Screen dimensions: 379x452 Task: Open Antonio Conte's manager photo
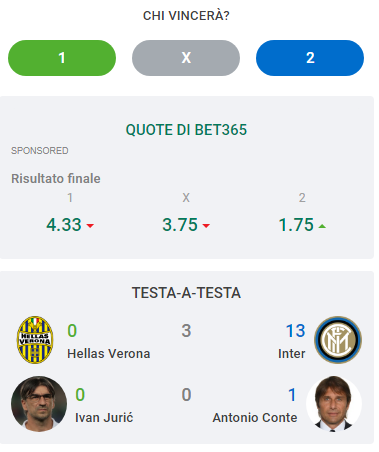(334, 404)
